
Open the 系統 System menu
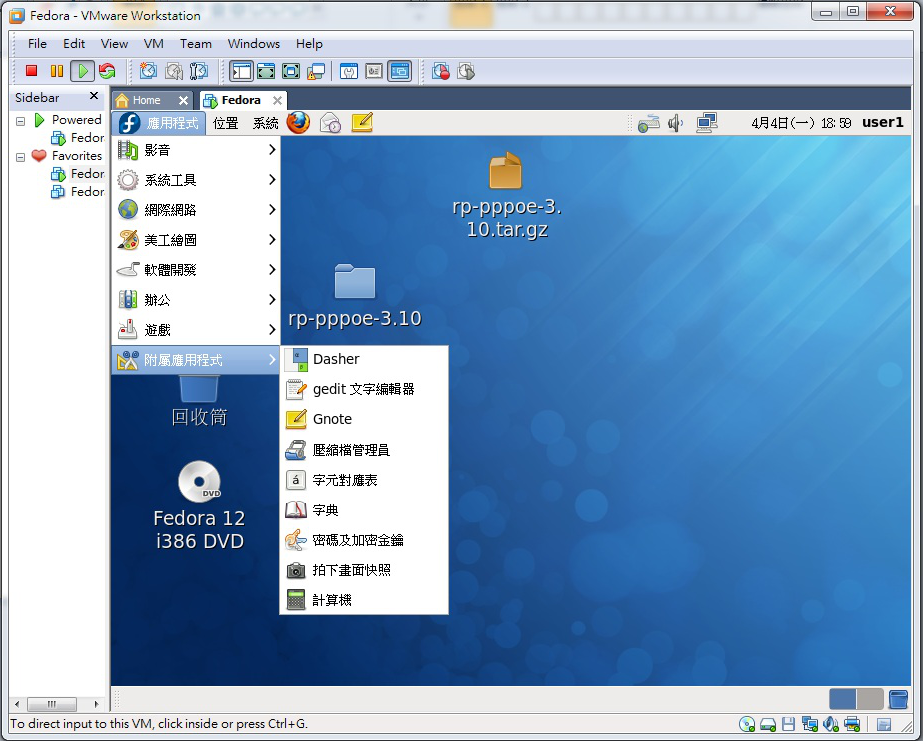tap(265, 123)
